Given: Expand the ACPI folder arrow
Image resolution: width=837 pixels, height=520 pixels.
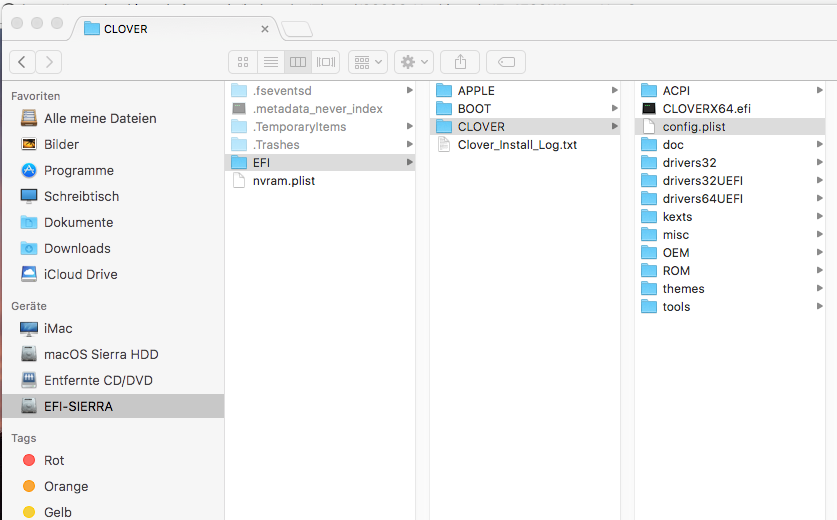Looking at the screenshot, I should tap(819, 90).
